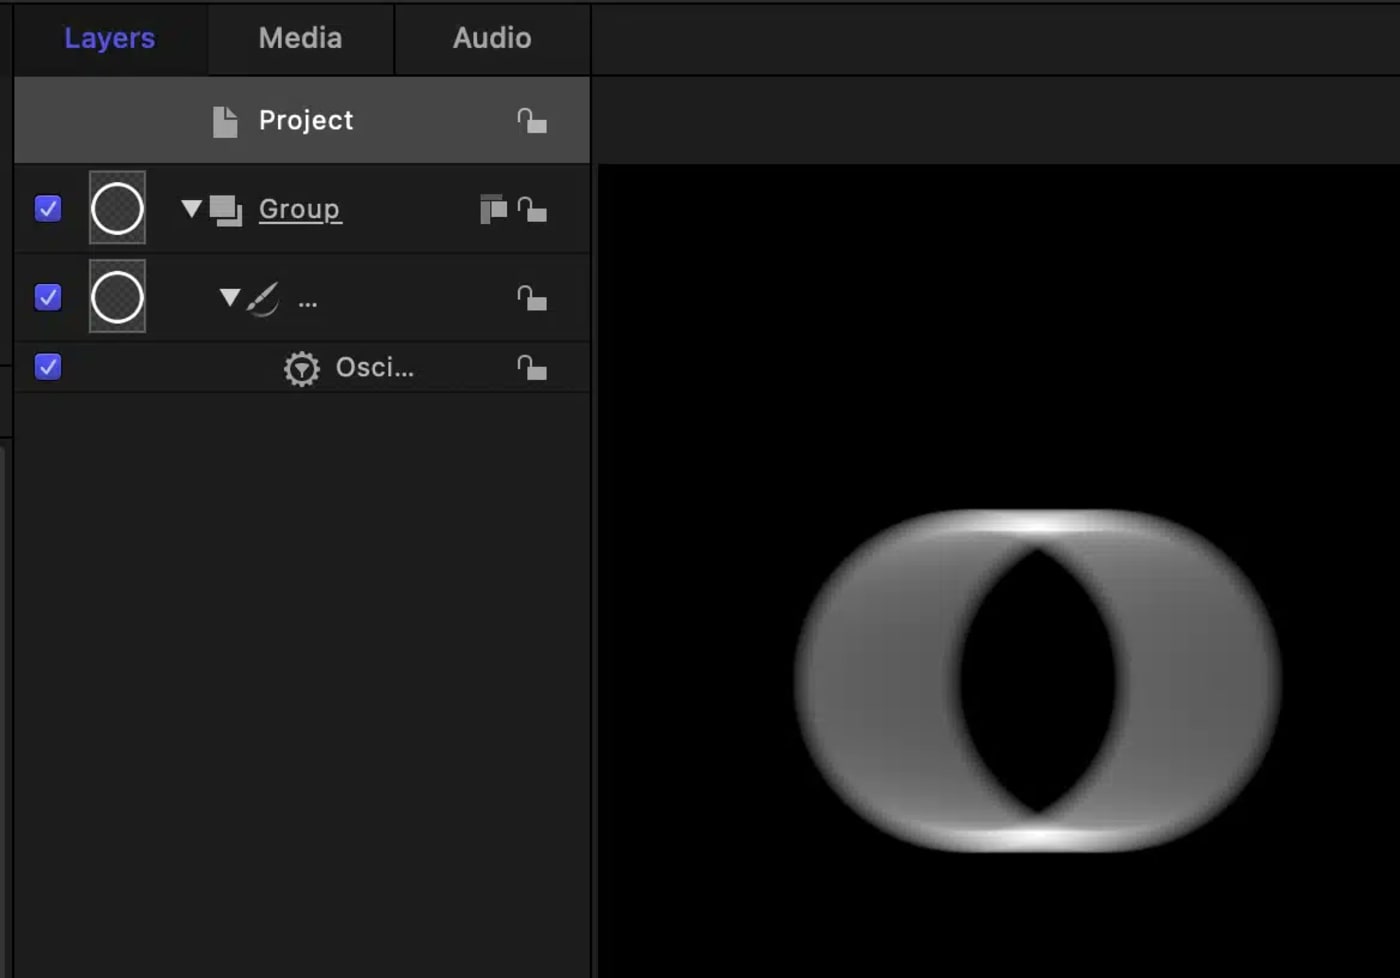The image size is (1400, 978).
Task: Collapse the Group disclosure triangle
Action: point(191,208)
